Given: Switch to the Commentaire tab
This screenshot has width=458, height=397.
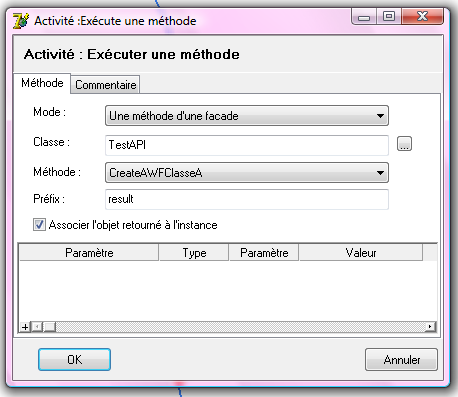Looking at the screenshot, I should pyautogui.click(x=105, y=85).
